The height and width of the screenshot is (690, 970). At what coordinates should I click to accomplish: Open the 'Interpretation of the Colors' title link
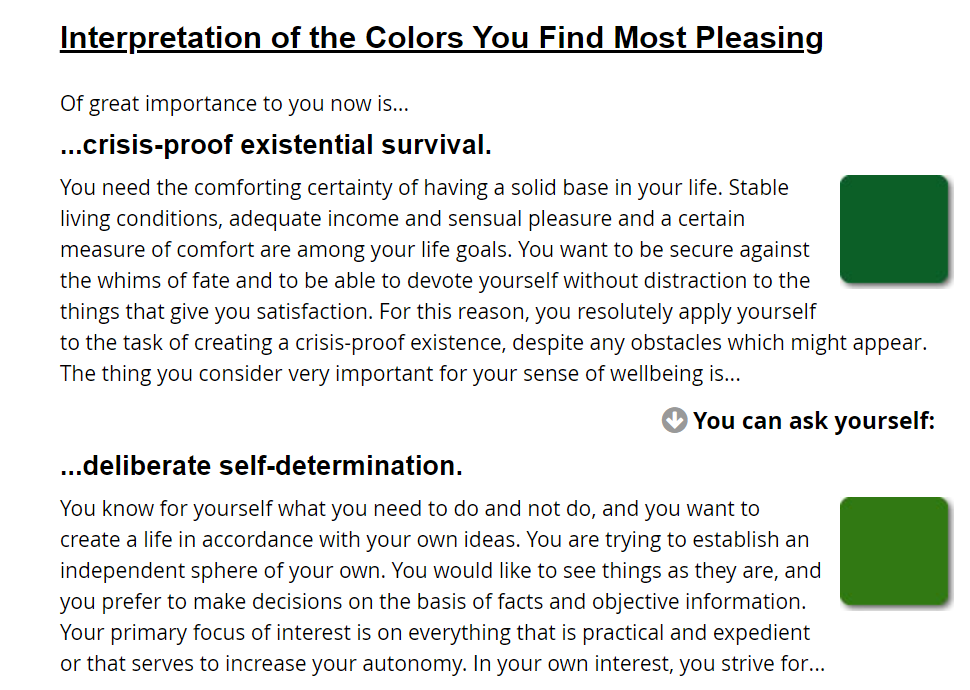(441, 38)
